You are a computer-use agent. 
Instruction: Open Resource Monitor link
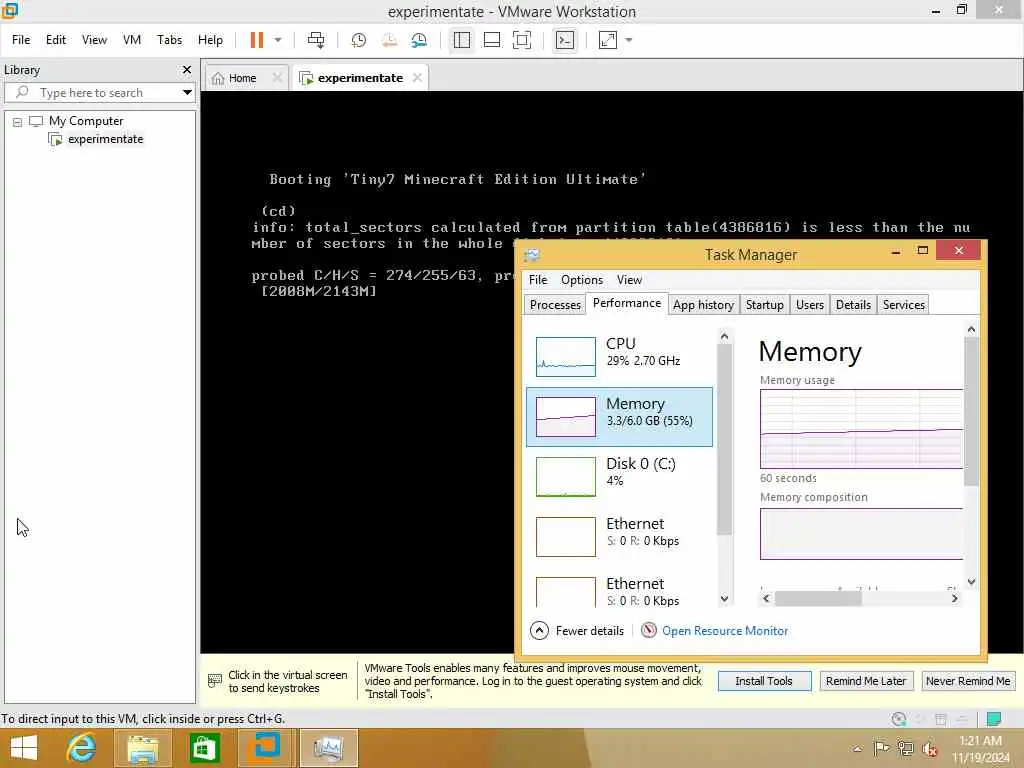tap(725, 631)
